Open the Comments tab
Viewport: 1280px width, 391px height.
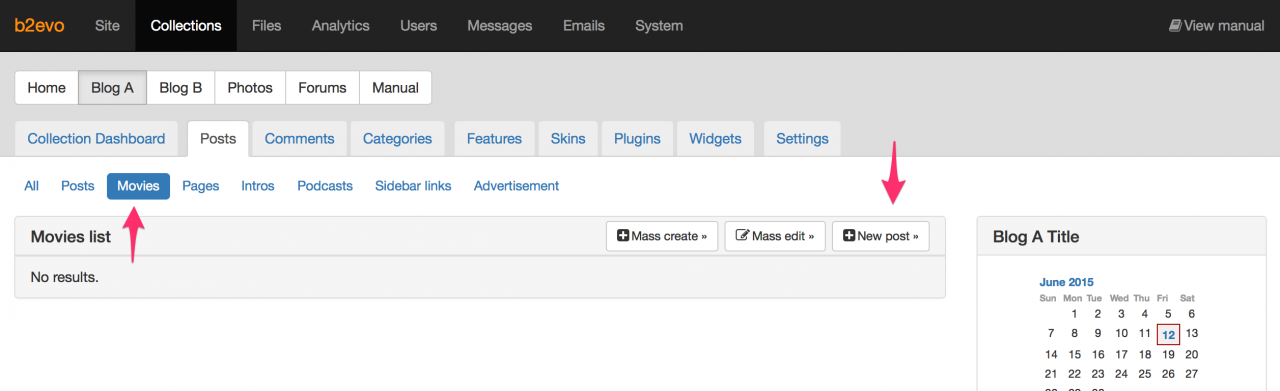[299, 139]
